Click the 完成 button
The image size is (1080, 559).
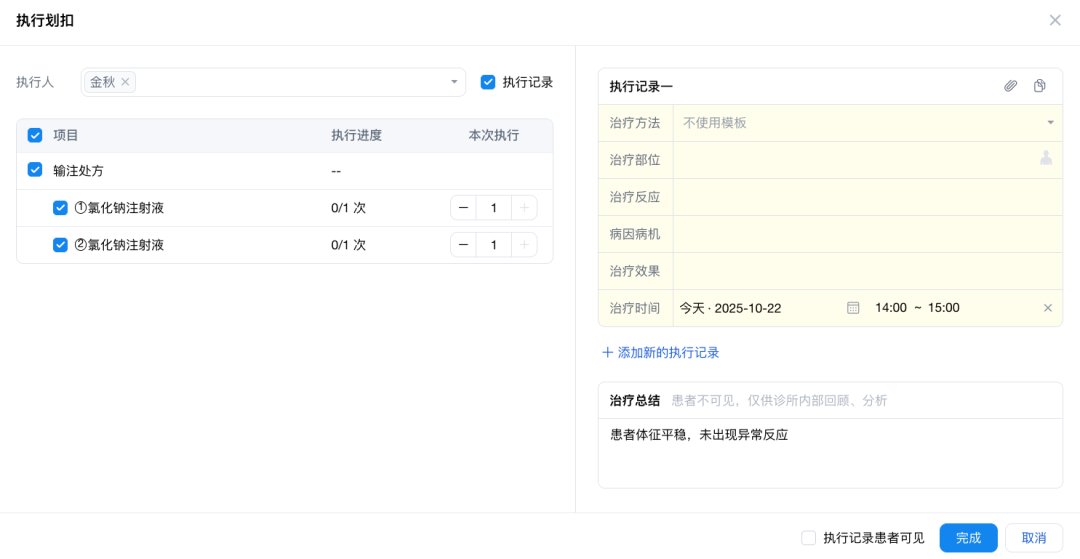[968, 538]
